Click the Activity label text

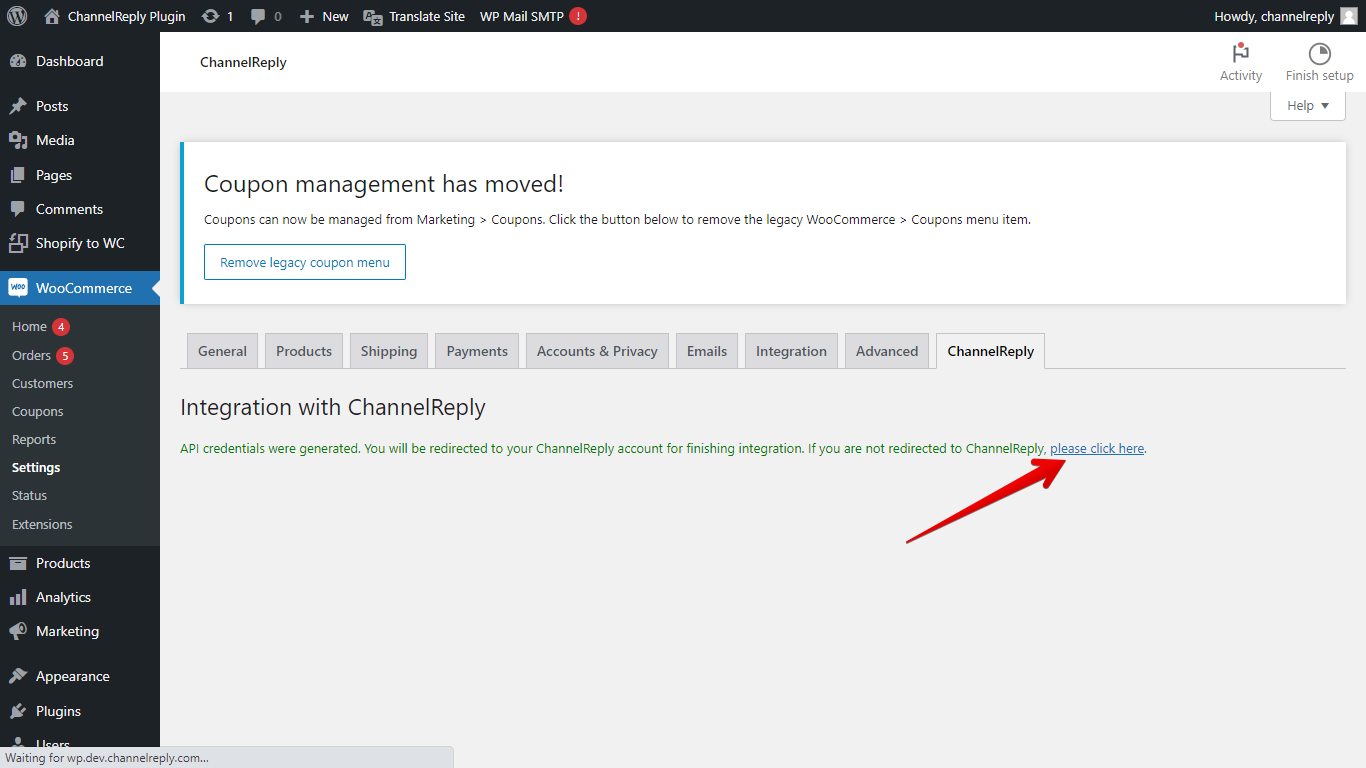click(x=1241, y=76)
